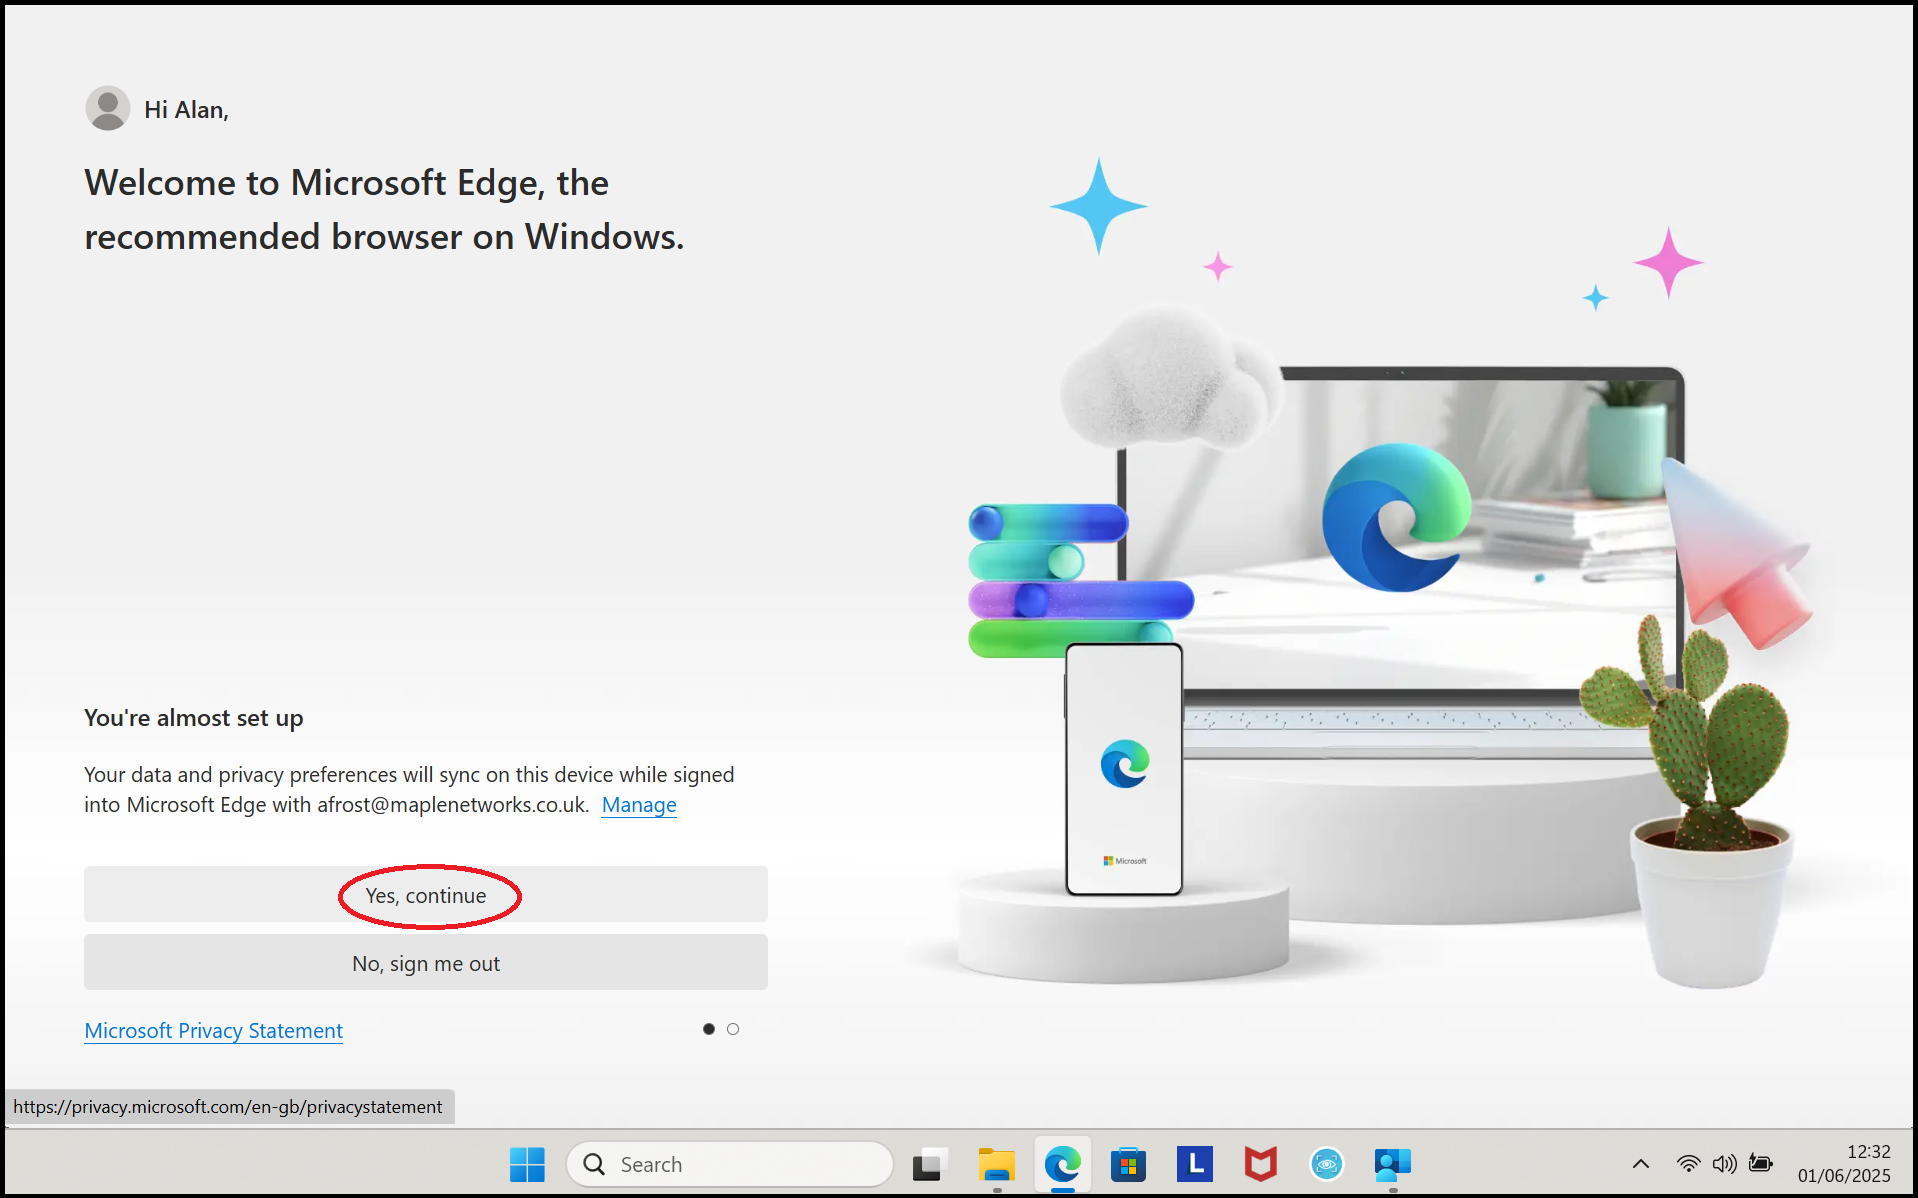Click the Alan profile avatar icon
1918x1198 pixels.
coord(108,109)
